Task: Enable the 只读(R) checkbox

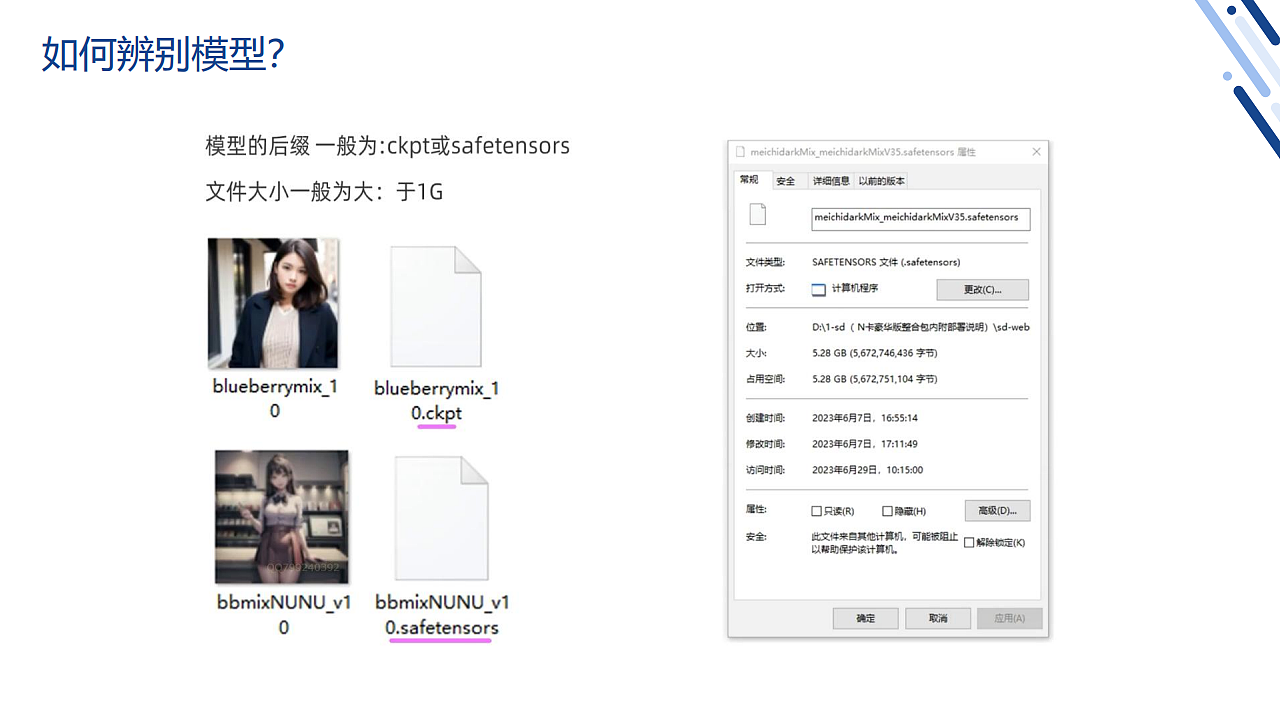Action: pos(817,510)
